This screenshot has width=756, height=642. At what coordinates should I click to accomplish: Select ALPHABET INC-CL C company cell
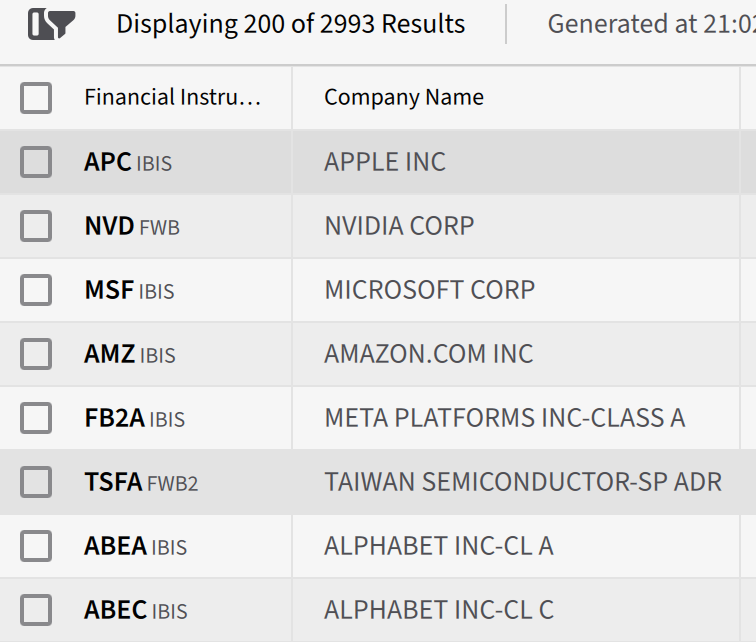click(516, 610)
